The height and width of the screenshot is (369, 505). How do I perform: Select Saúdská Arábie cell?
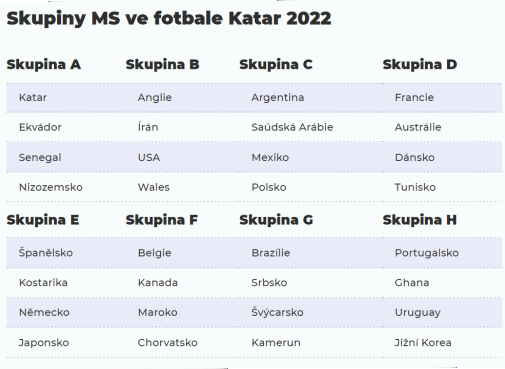pyautogui.click(x=292, y=127)
